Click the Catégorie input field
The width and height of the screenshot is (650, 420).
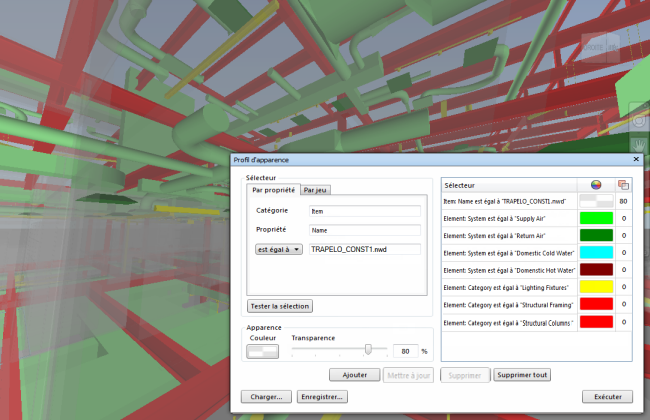365,211
